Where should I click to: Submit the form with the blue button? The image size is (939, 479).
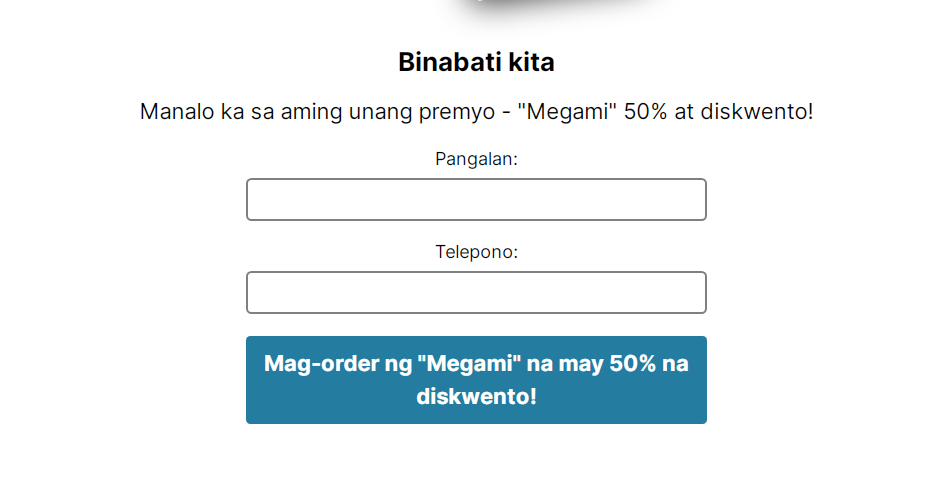tap(476, 380)
